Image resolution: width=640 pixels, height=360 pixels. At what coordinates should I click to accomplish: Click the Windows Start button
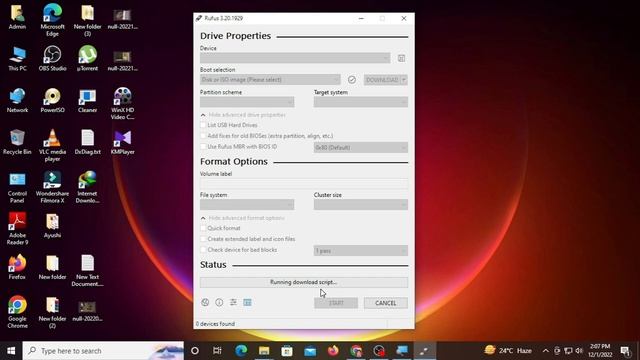click(11, 351)
